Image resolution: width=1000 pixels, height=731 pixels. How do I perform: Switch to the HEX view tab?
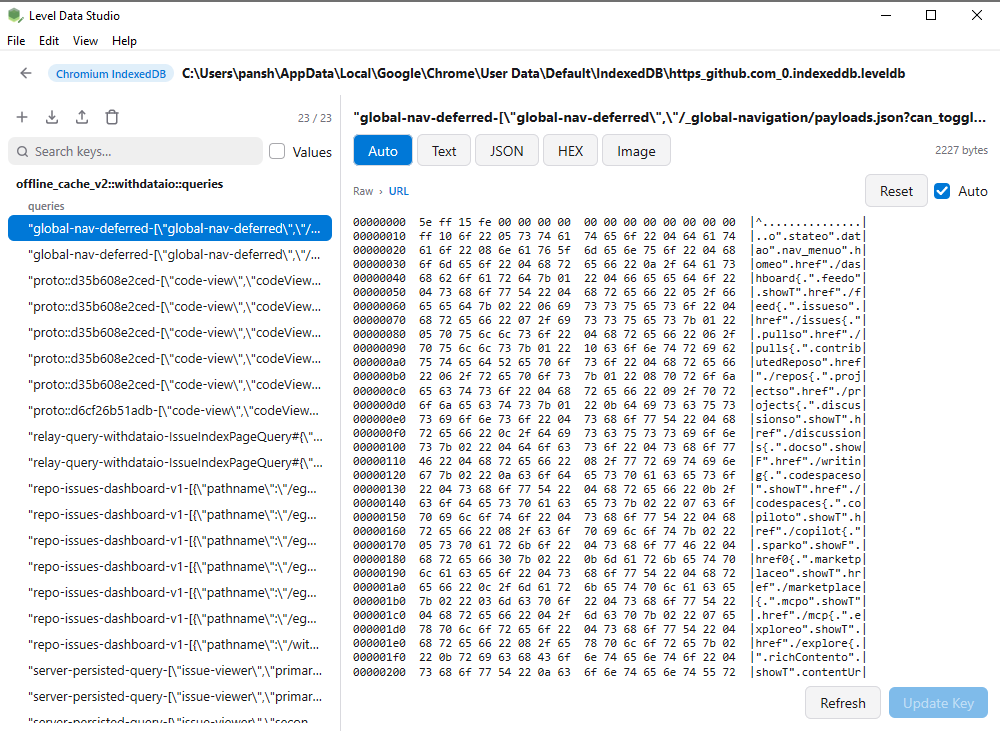(570, 151)
